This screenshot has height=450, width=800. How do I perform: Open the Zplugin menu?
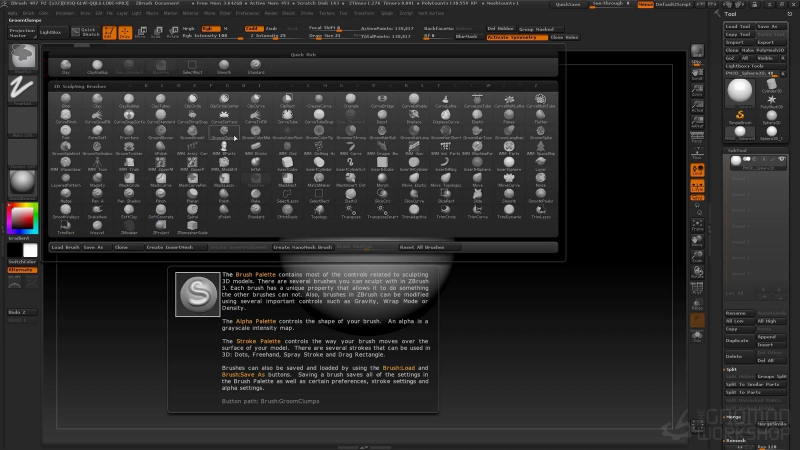(x=387, y=13)
